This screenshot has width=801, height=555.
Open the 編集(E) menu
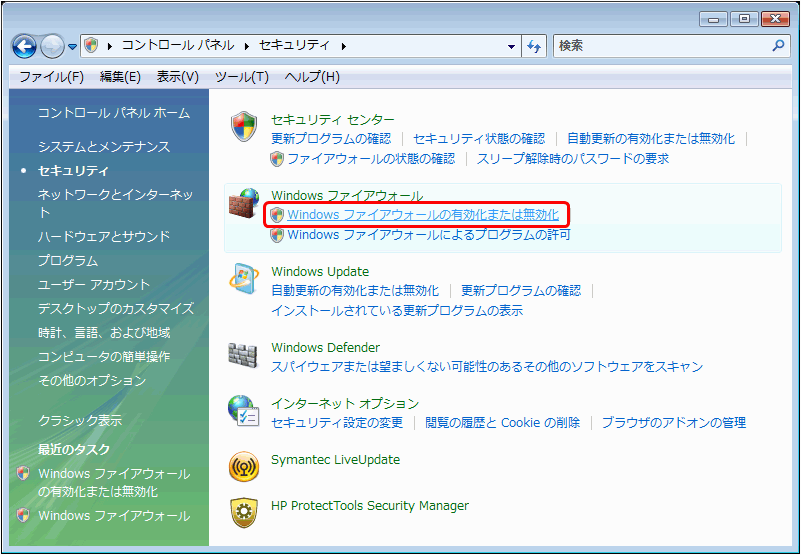(120, 77)
